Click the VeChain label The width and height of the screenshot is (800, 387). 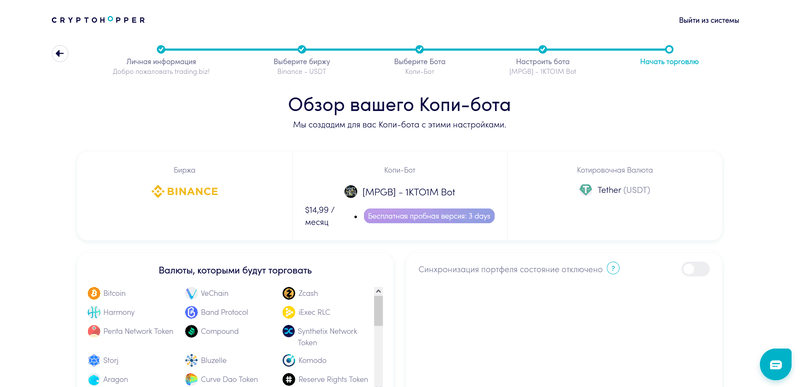tap(214, 293)
